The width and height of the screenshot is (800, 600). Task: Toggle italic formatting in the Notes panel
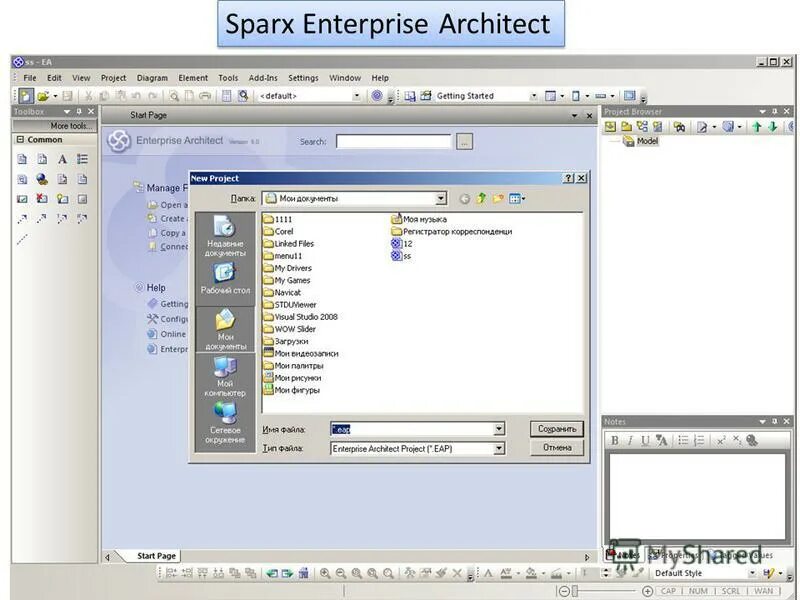[x=630, y=440]
